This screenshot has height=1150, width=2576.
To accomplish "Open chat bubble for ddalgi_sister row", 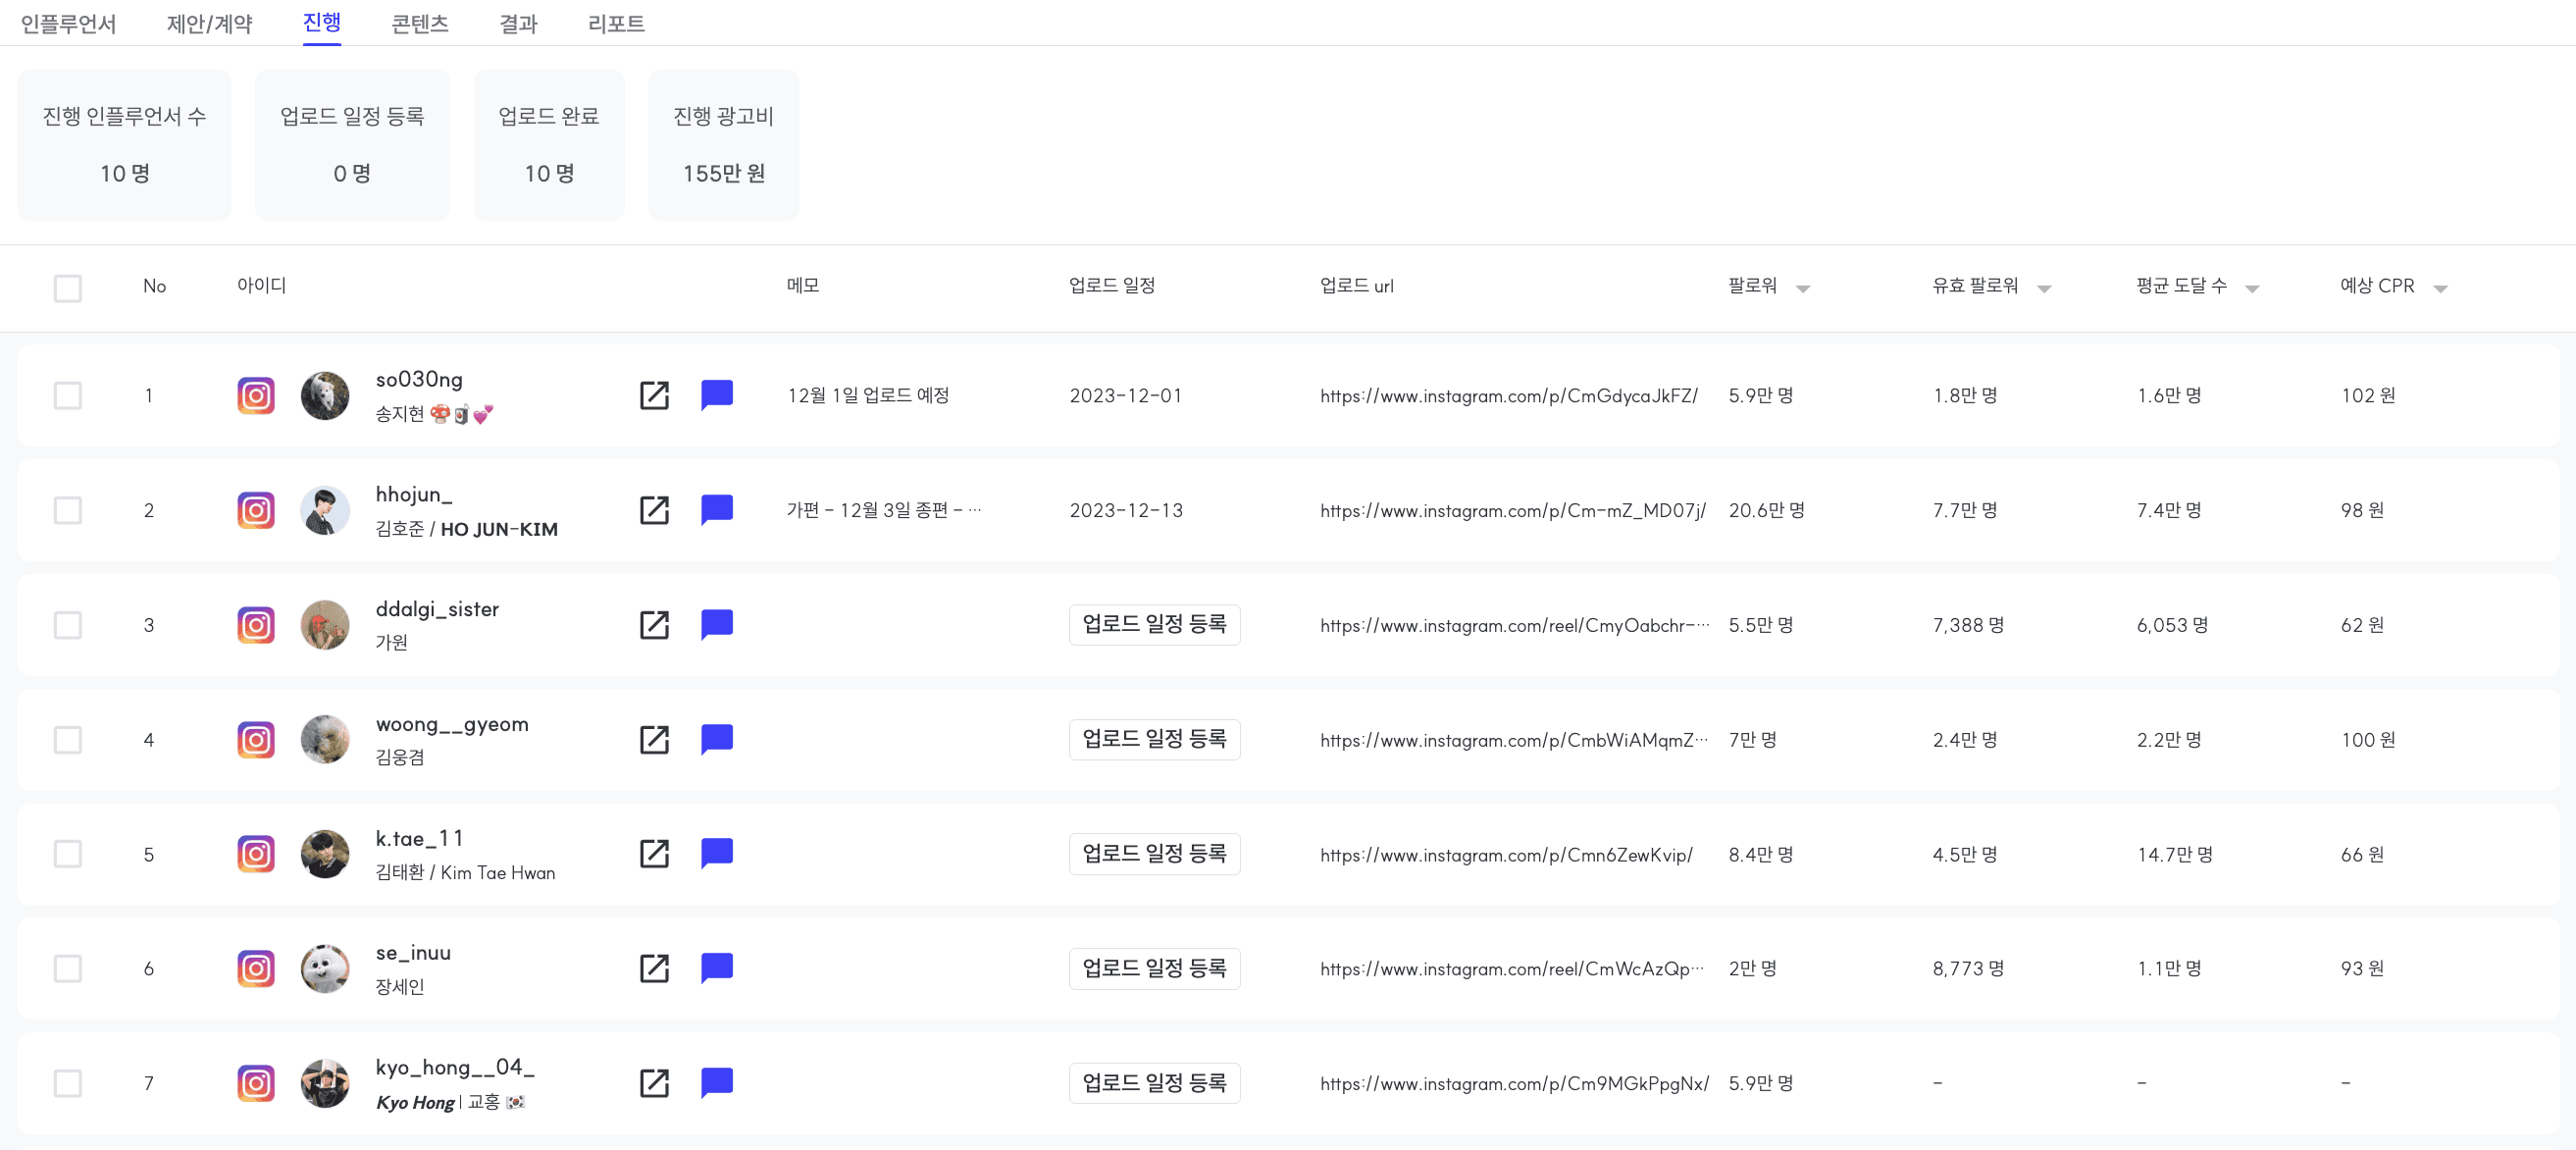I will click(717, 625).
